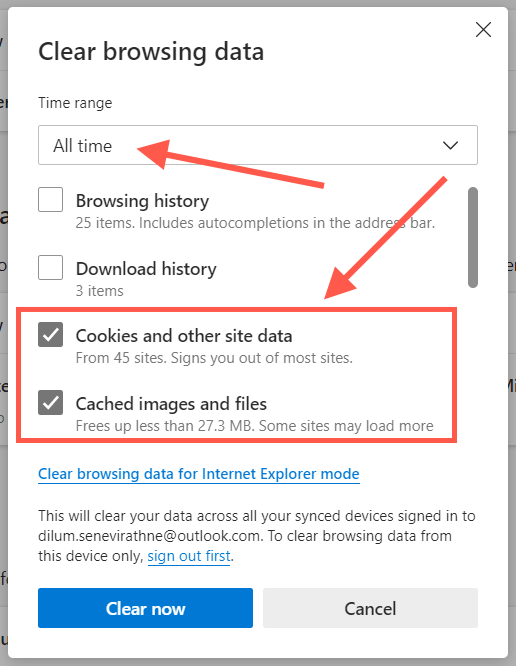Open the Time range dropdown
516x666 pixels.
(x=258, y=145)
